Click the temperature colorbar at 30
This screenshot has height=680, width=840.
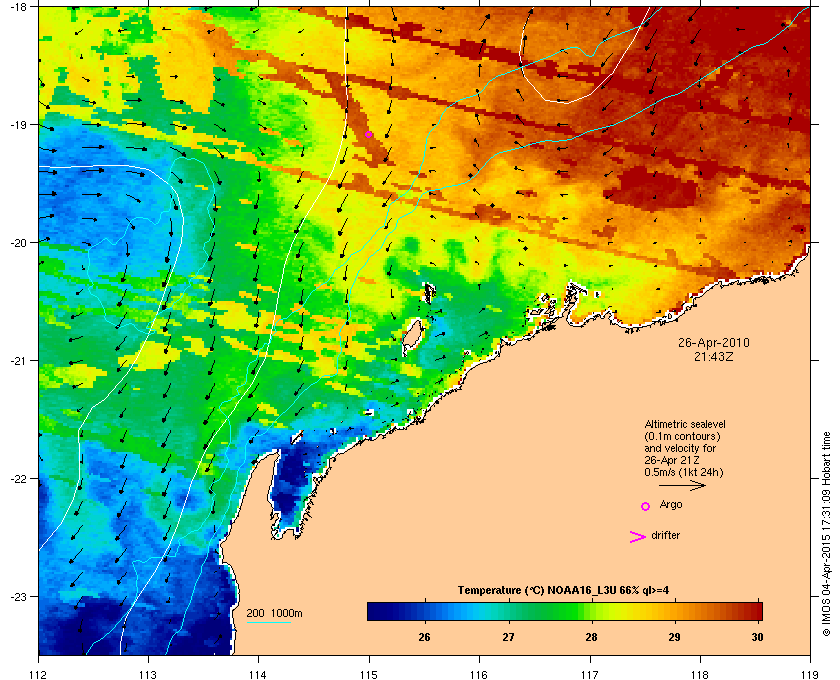click(x=758, y=611)
